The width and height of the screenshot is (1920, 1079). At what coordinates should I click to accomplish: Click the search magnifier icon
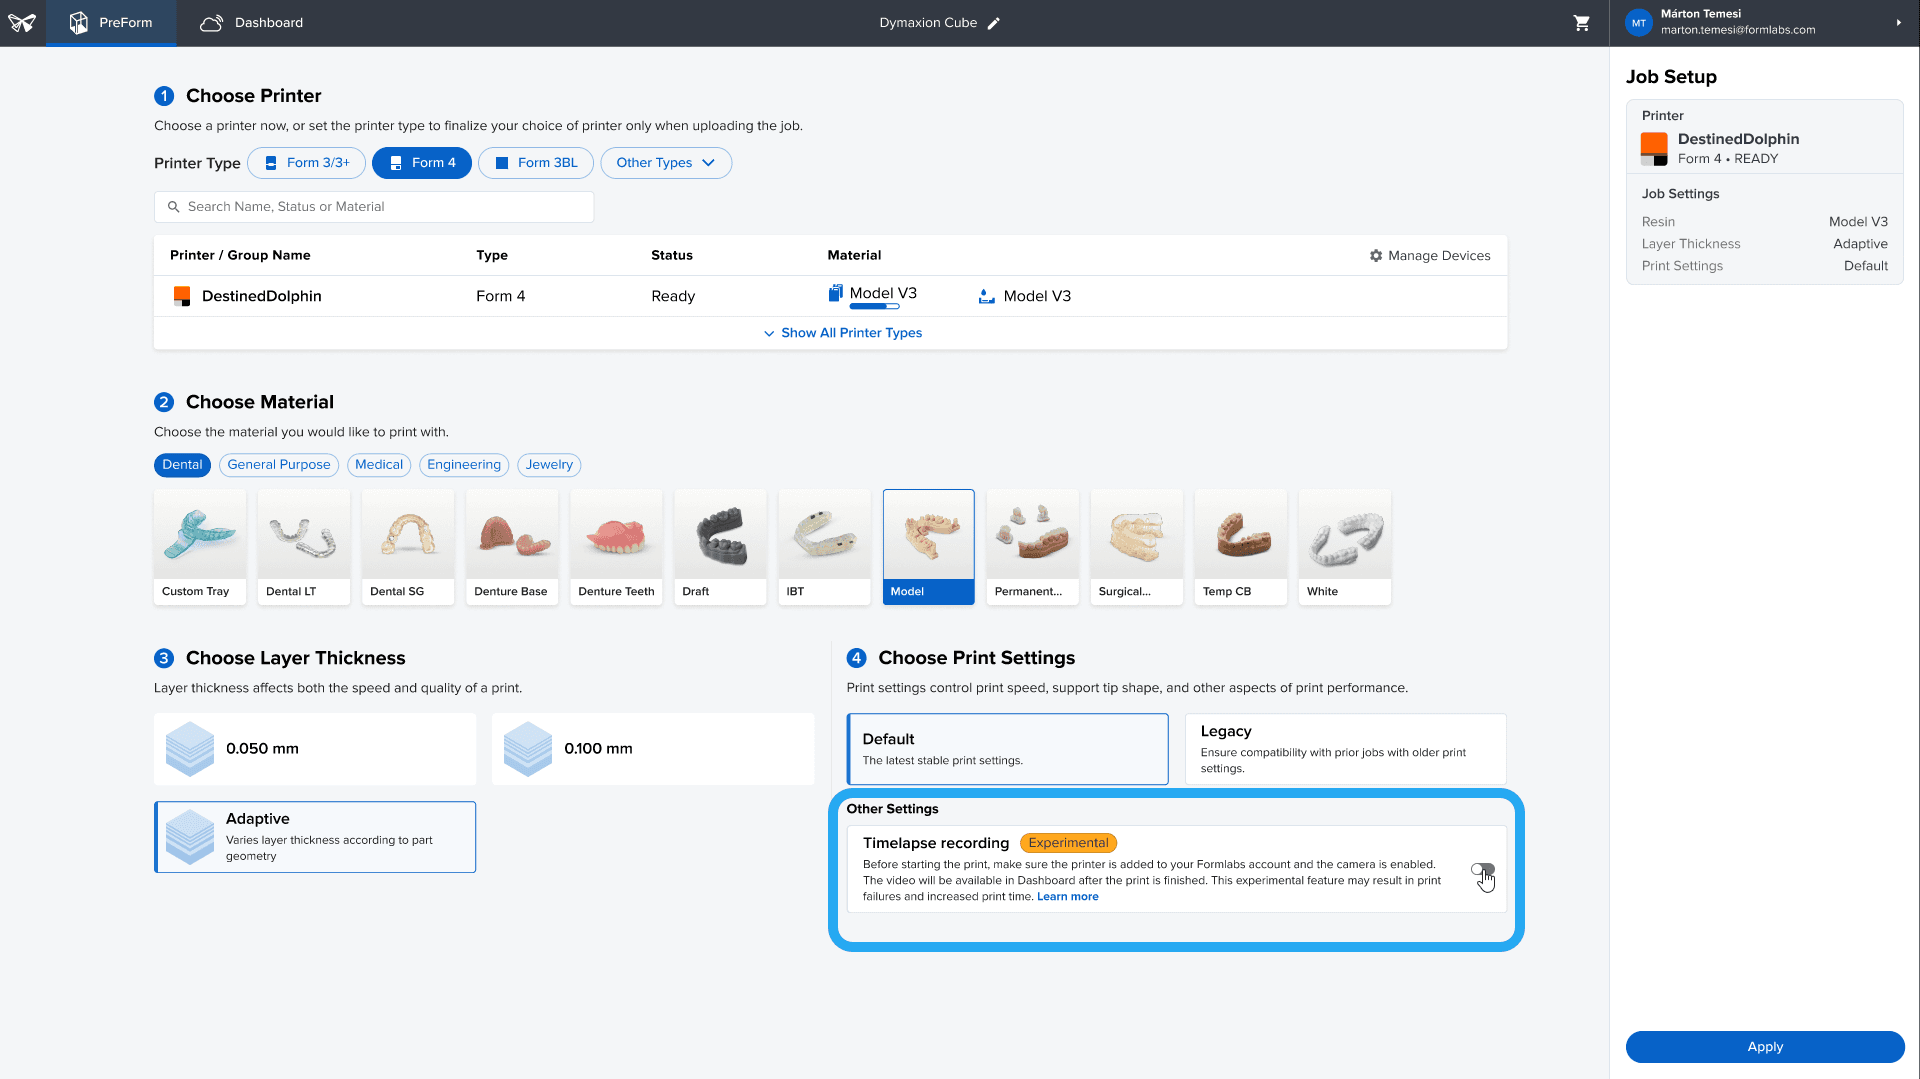click(x=173, y=207)
